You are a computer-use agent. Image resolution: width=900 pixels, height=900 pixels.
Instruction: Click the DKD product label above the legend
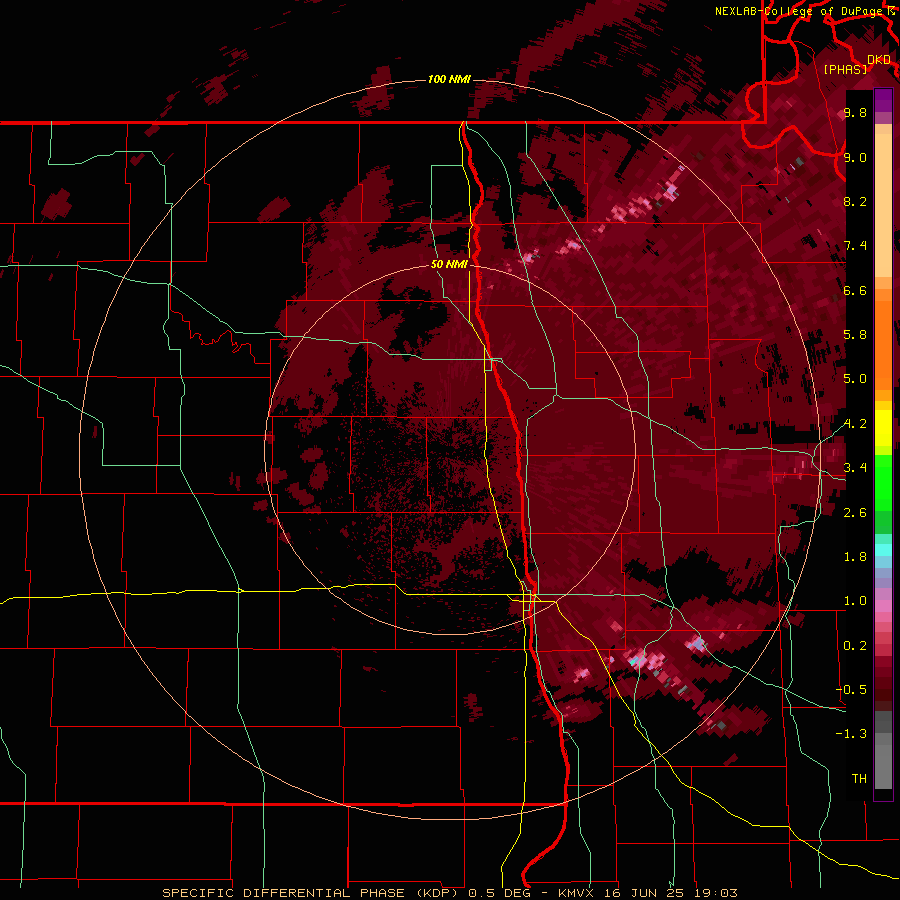pos(879,59)
